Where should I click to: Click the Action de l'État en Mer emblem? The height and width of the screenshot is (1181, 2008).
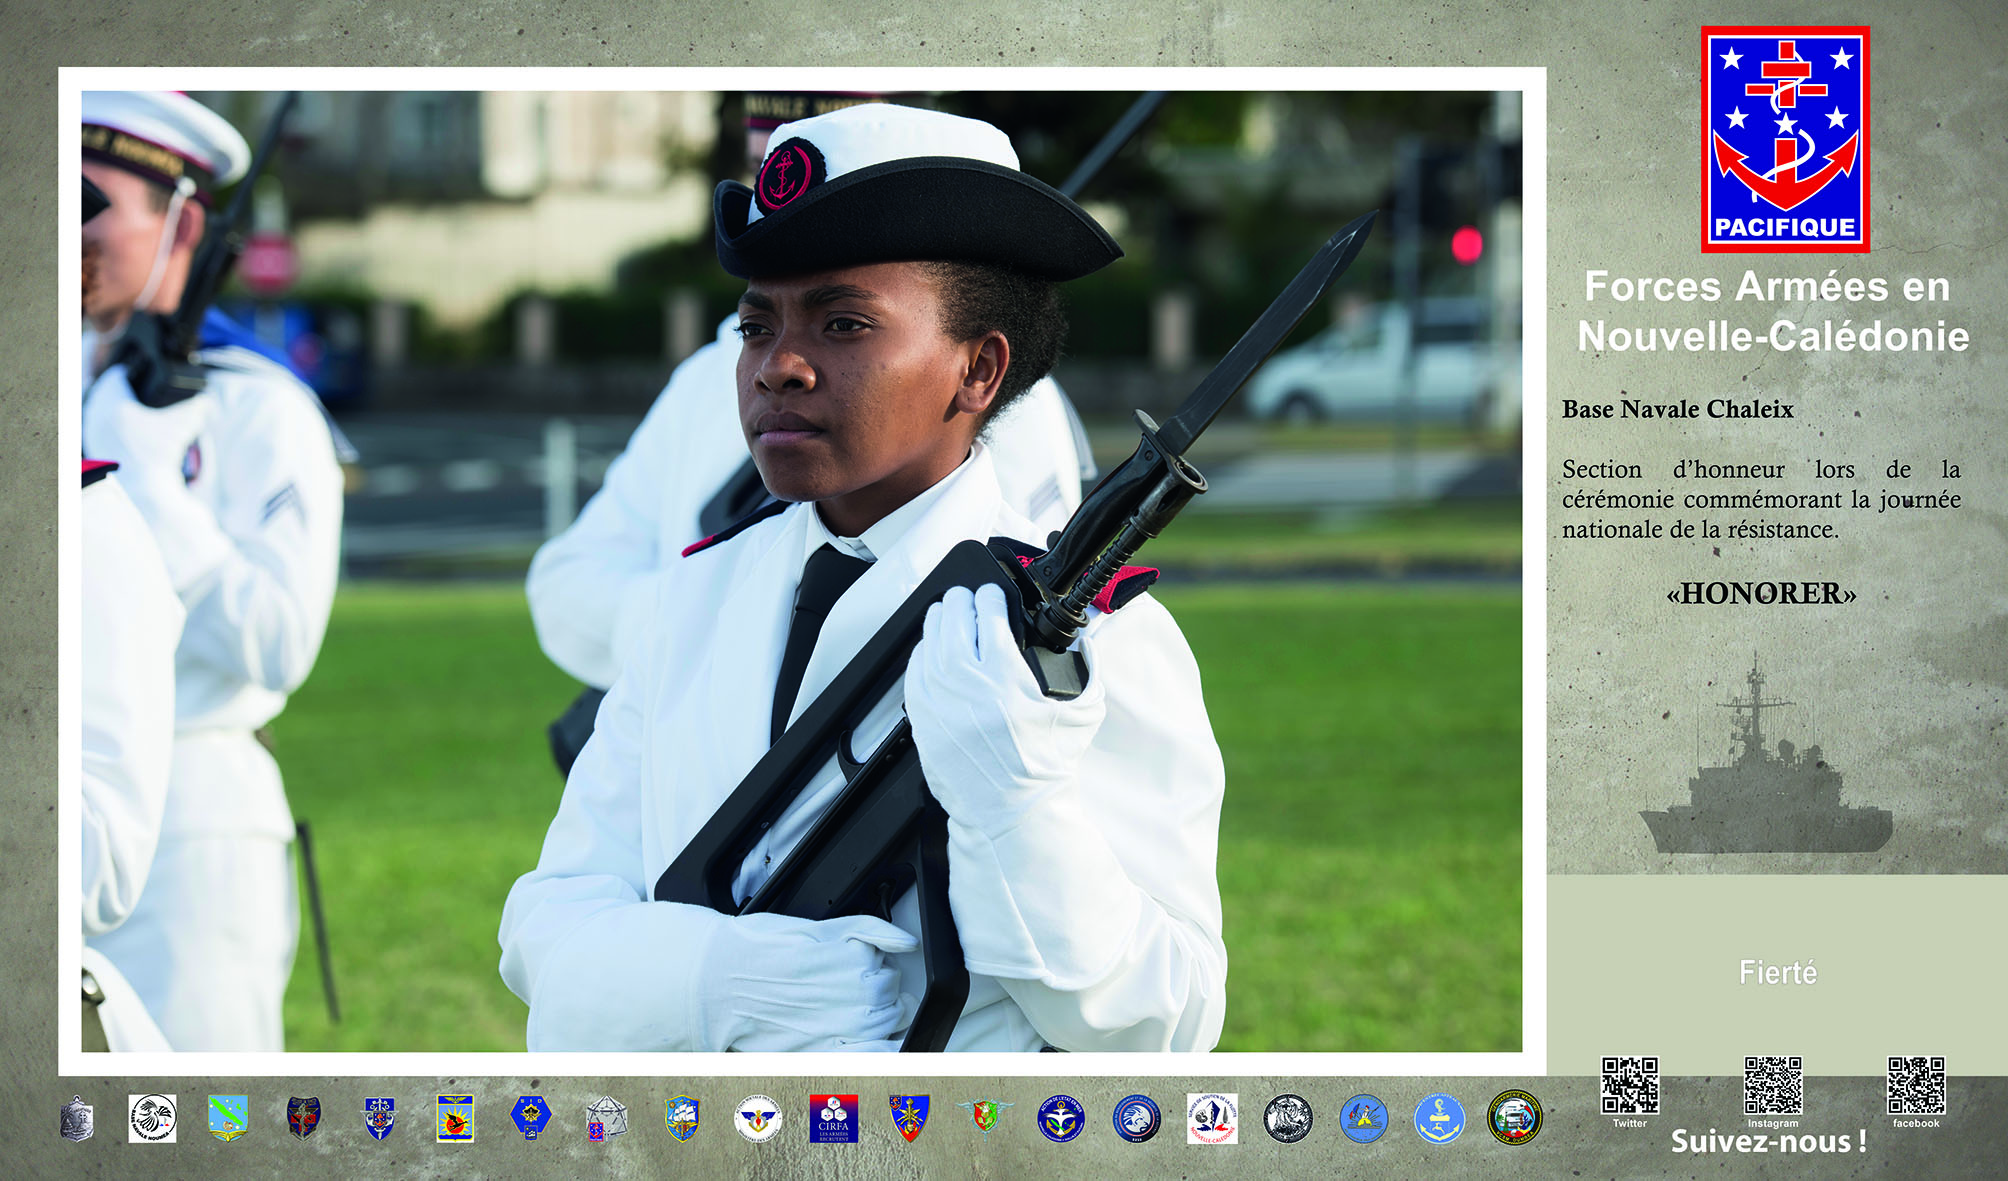click(1061, 1118)
